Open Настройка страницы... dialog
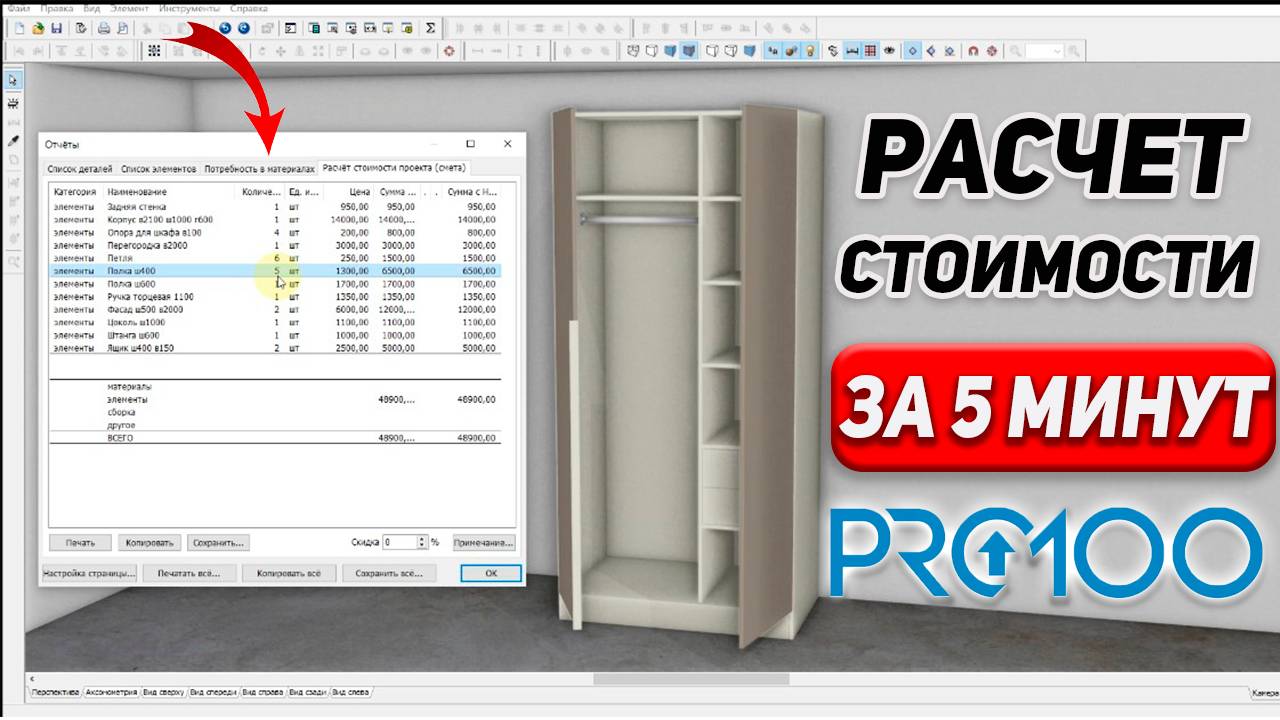This screenshot has height=720, width=1280. [x=88, y=574]
